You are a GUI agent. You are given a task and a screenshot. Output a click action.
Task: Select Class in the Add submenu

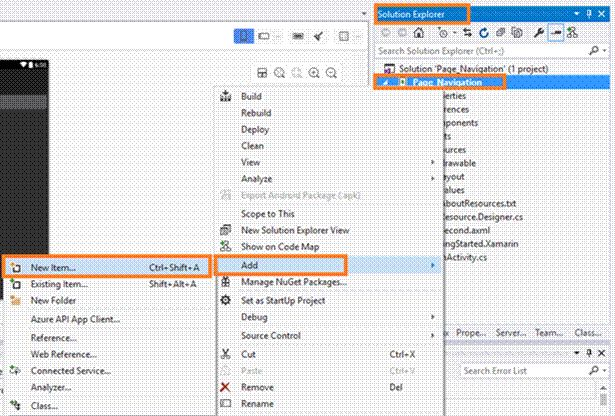coord(108,405)
